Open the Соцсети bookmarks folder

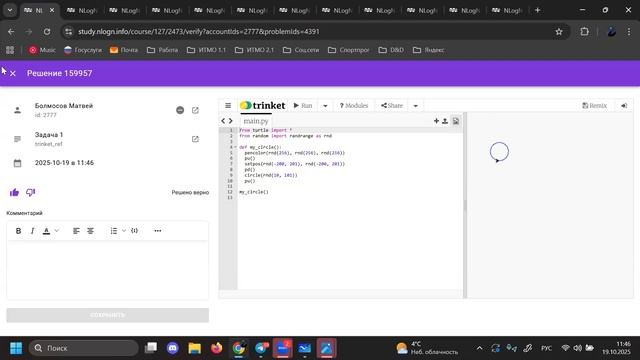[301, 50]
